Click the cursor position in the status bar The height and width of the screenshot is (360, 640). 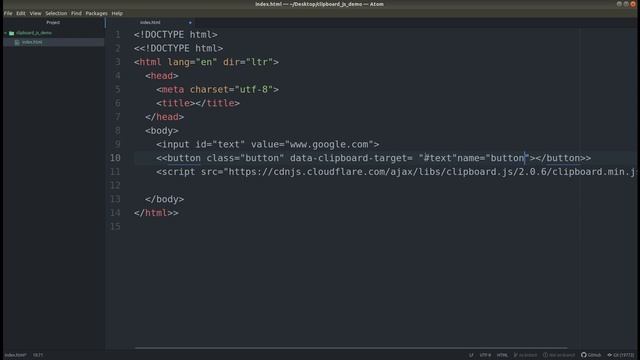pyautogui.click(x=38, y=355)
